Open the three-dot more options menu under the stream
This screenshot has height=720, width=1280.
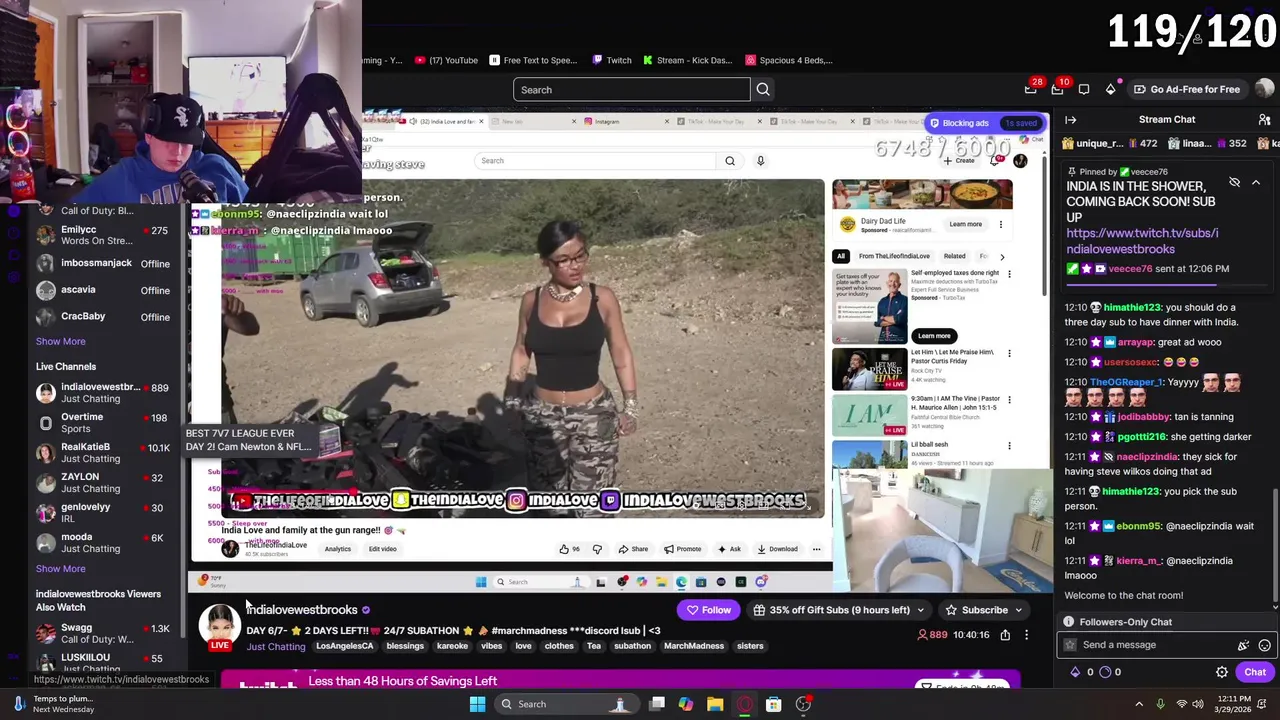pyautogui.click(x=1026, y=635)
